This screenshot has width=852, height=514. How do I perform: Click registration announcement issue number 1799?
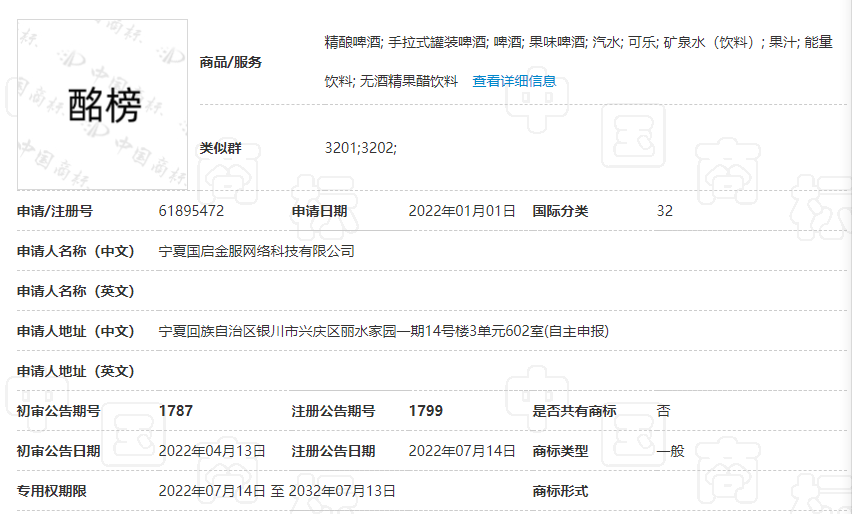coord(426,411)
